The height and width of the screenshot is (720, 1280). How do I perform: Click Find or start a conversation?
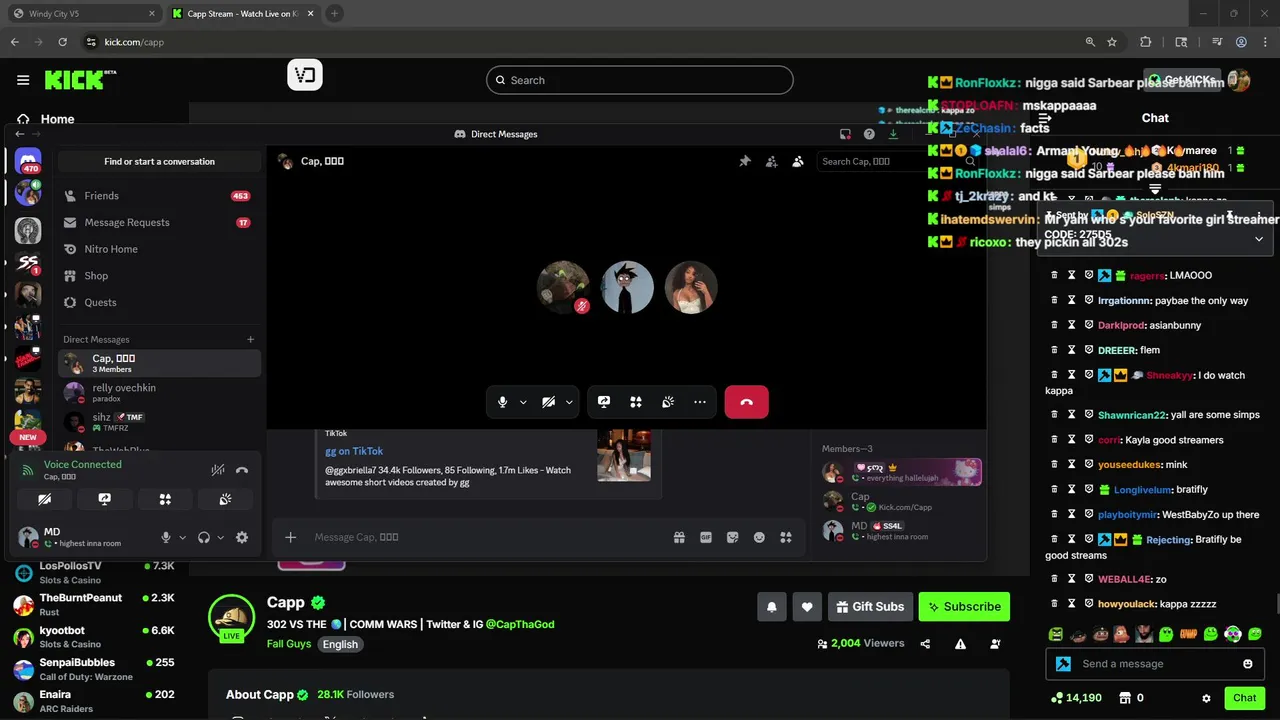pos(159,161)
